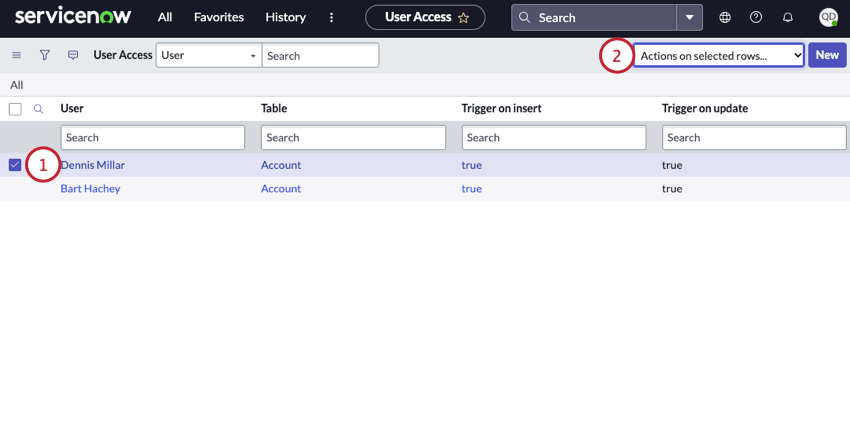
Task: Open the User search field dropdown
Action: click(209, 56)
